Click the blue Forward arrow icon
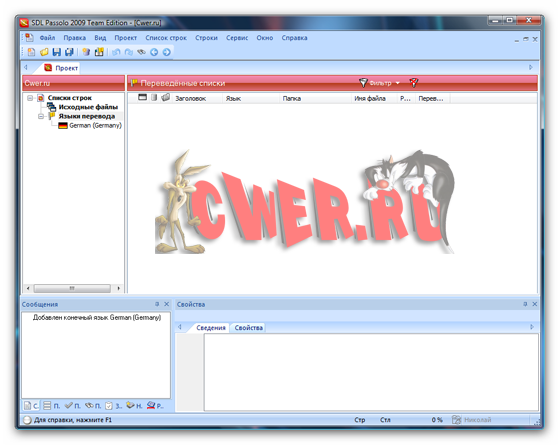The height and width of the screenshot is (445, 560). click(x=167, y=52)
